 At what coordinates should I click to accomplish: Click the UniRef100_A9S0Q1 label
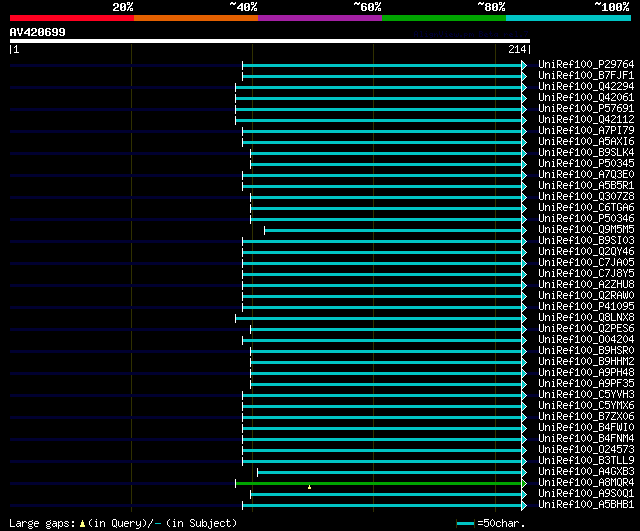point(586,494)
